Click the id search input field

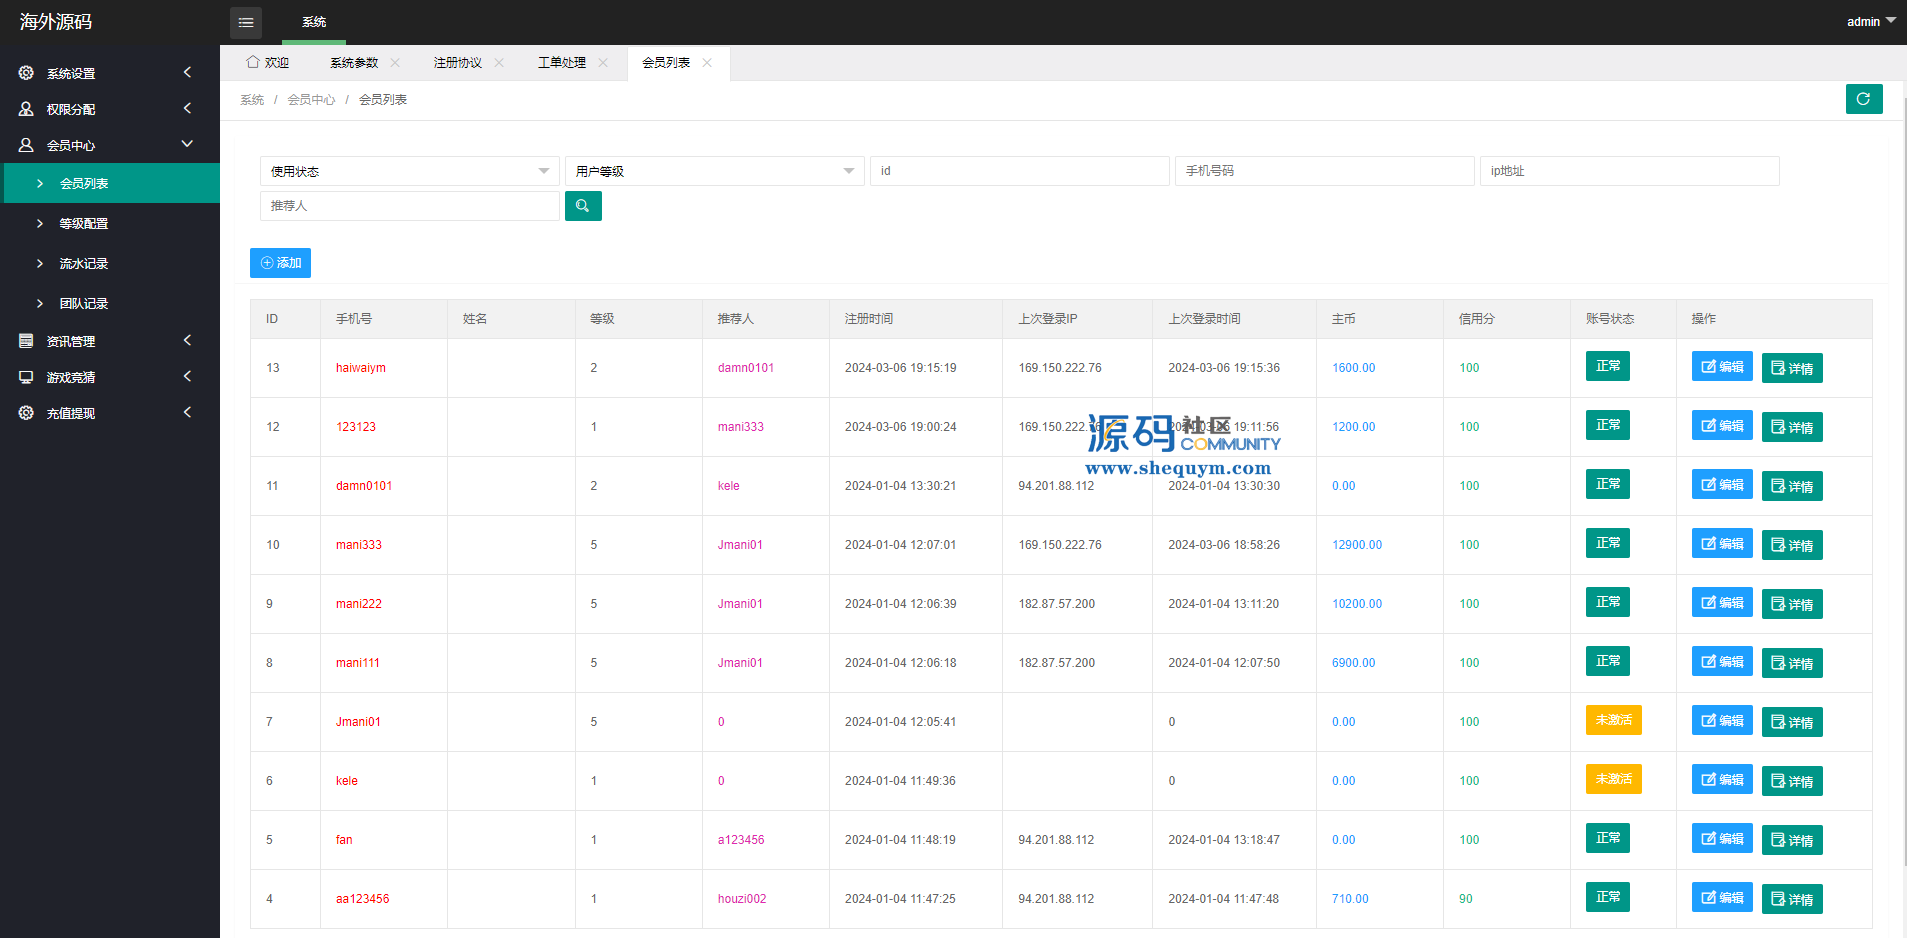1020,171
